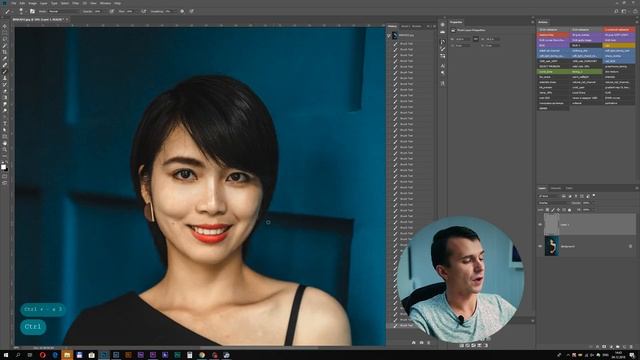Add layer mask in Layers panel
640x360 pixels.
click(x=604, y=347)
